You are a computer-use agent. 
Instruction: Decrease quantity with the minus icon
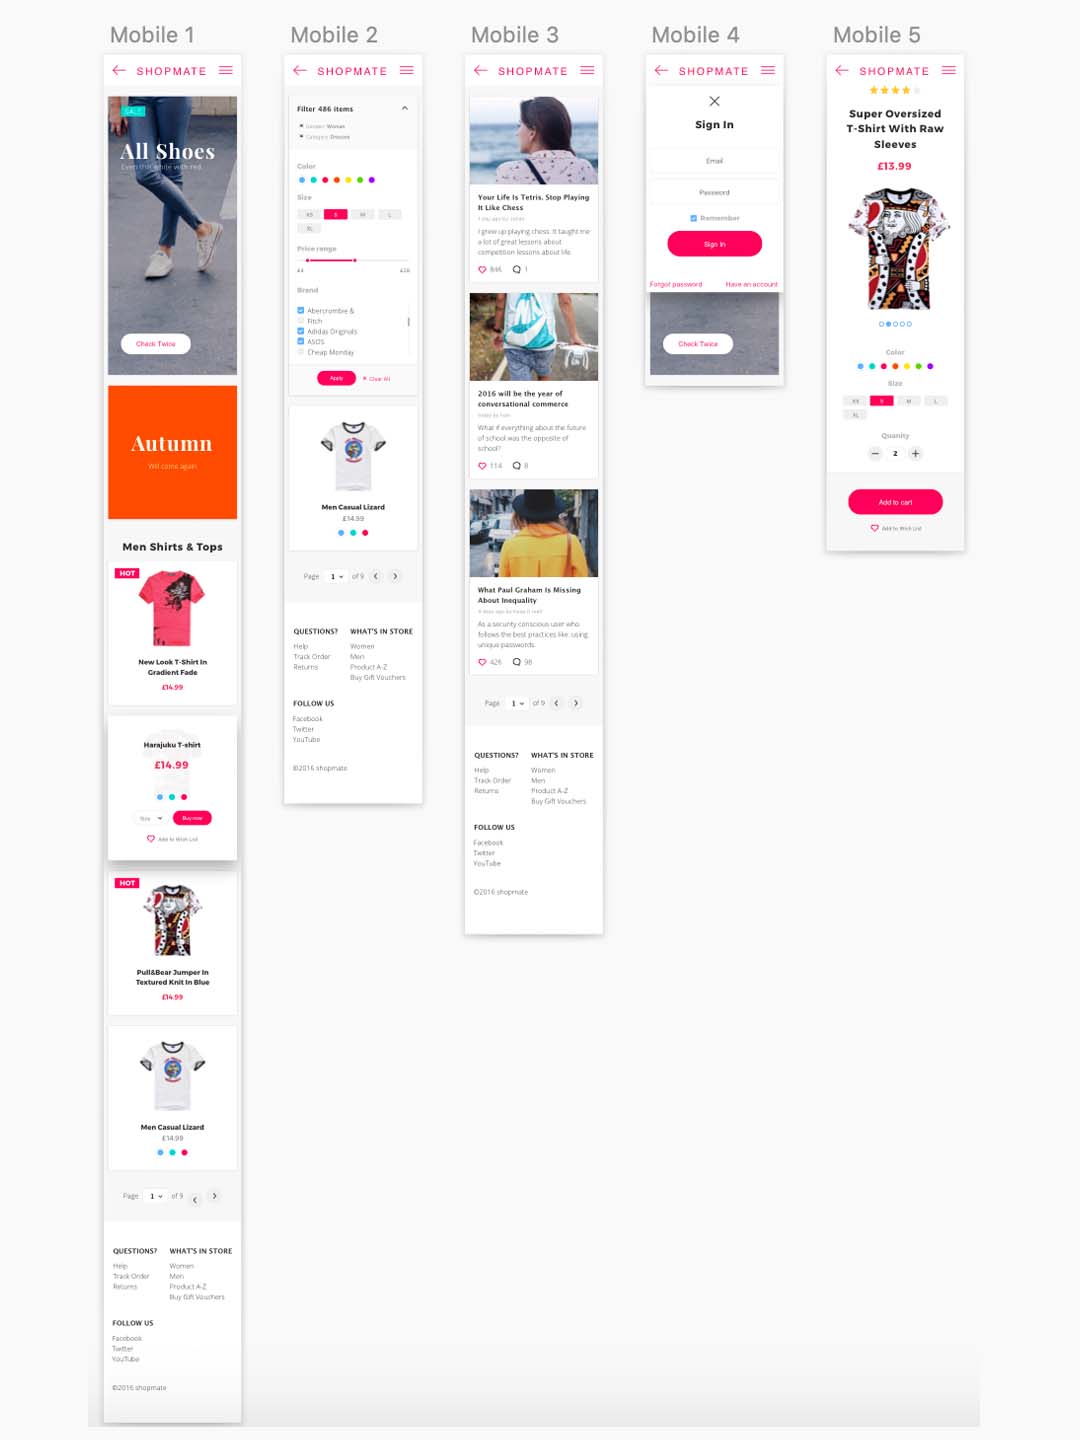pos(875,454)
